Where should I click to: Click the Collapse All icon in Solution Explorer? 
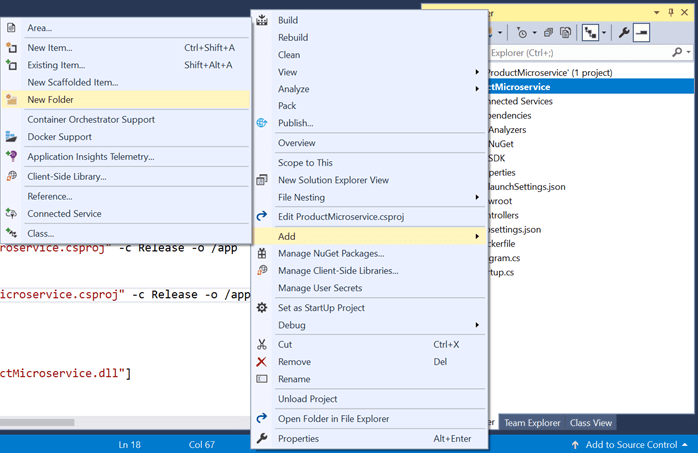click(x=548, y=32)
